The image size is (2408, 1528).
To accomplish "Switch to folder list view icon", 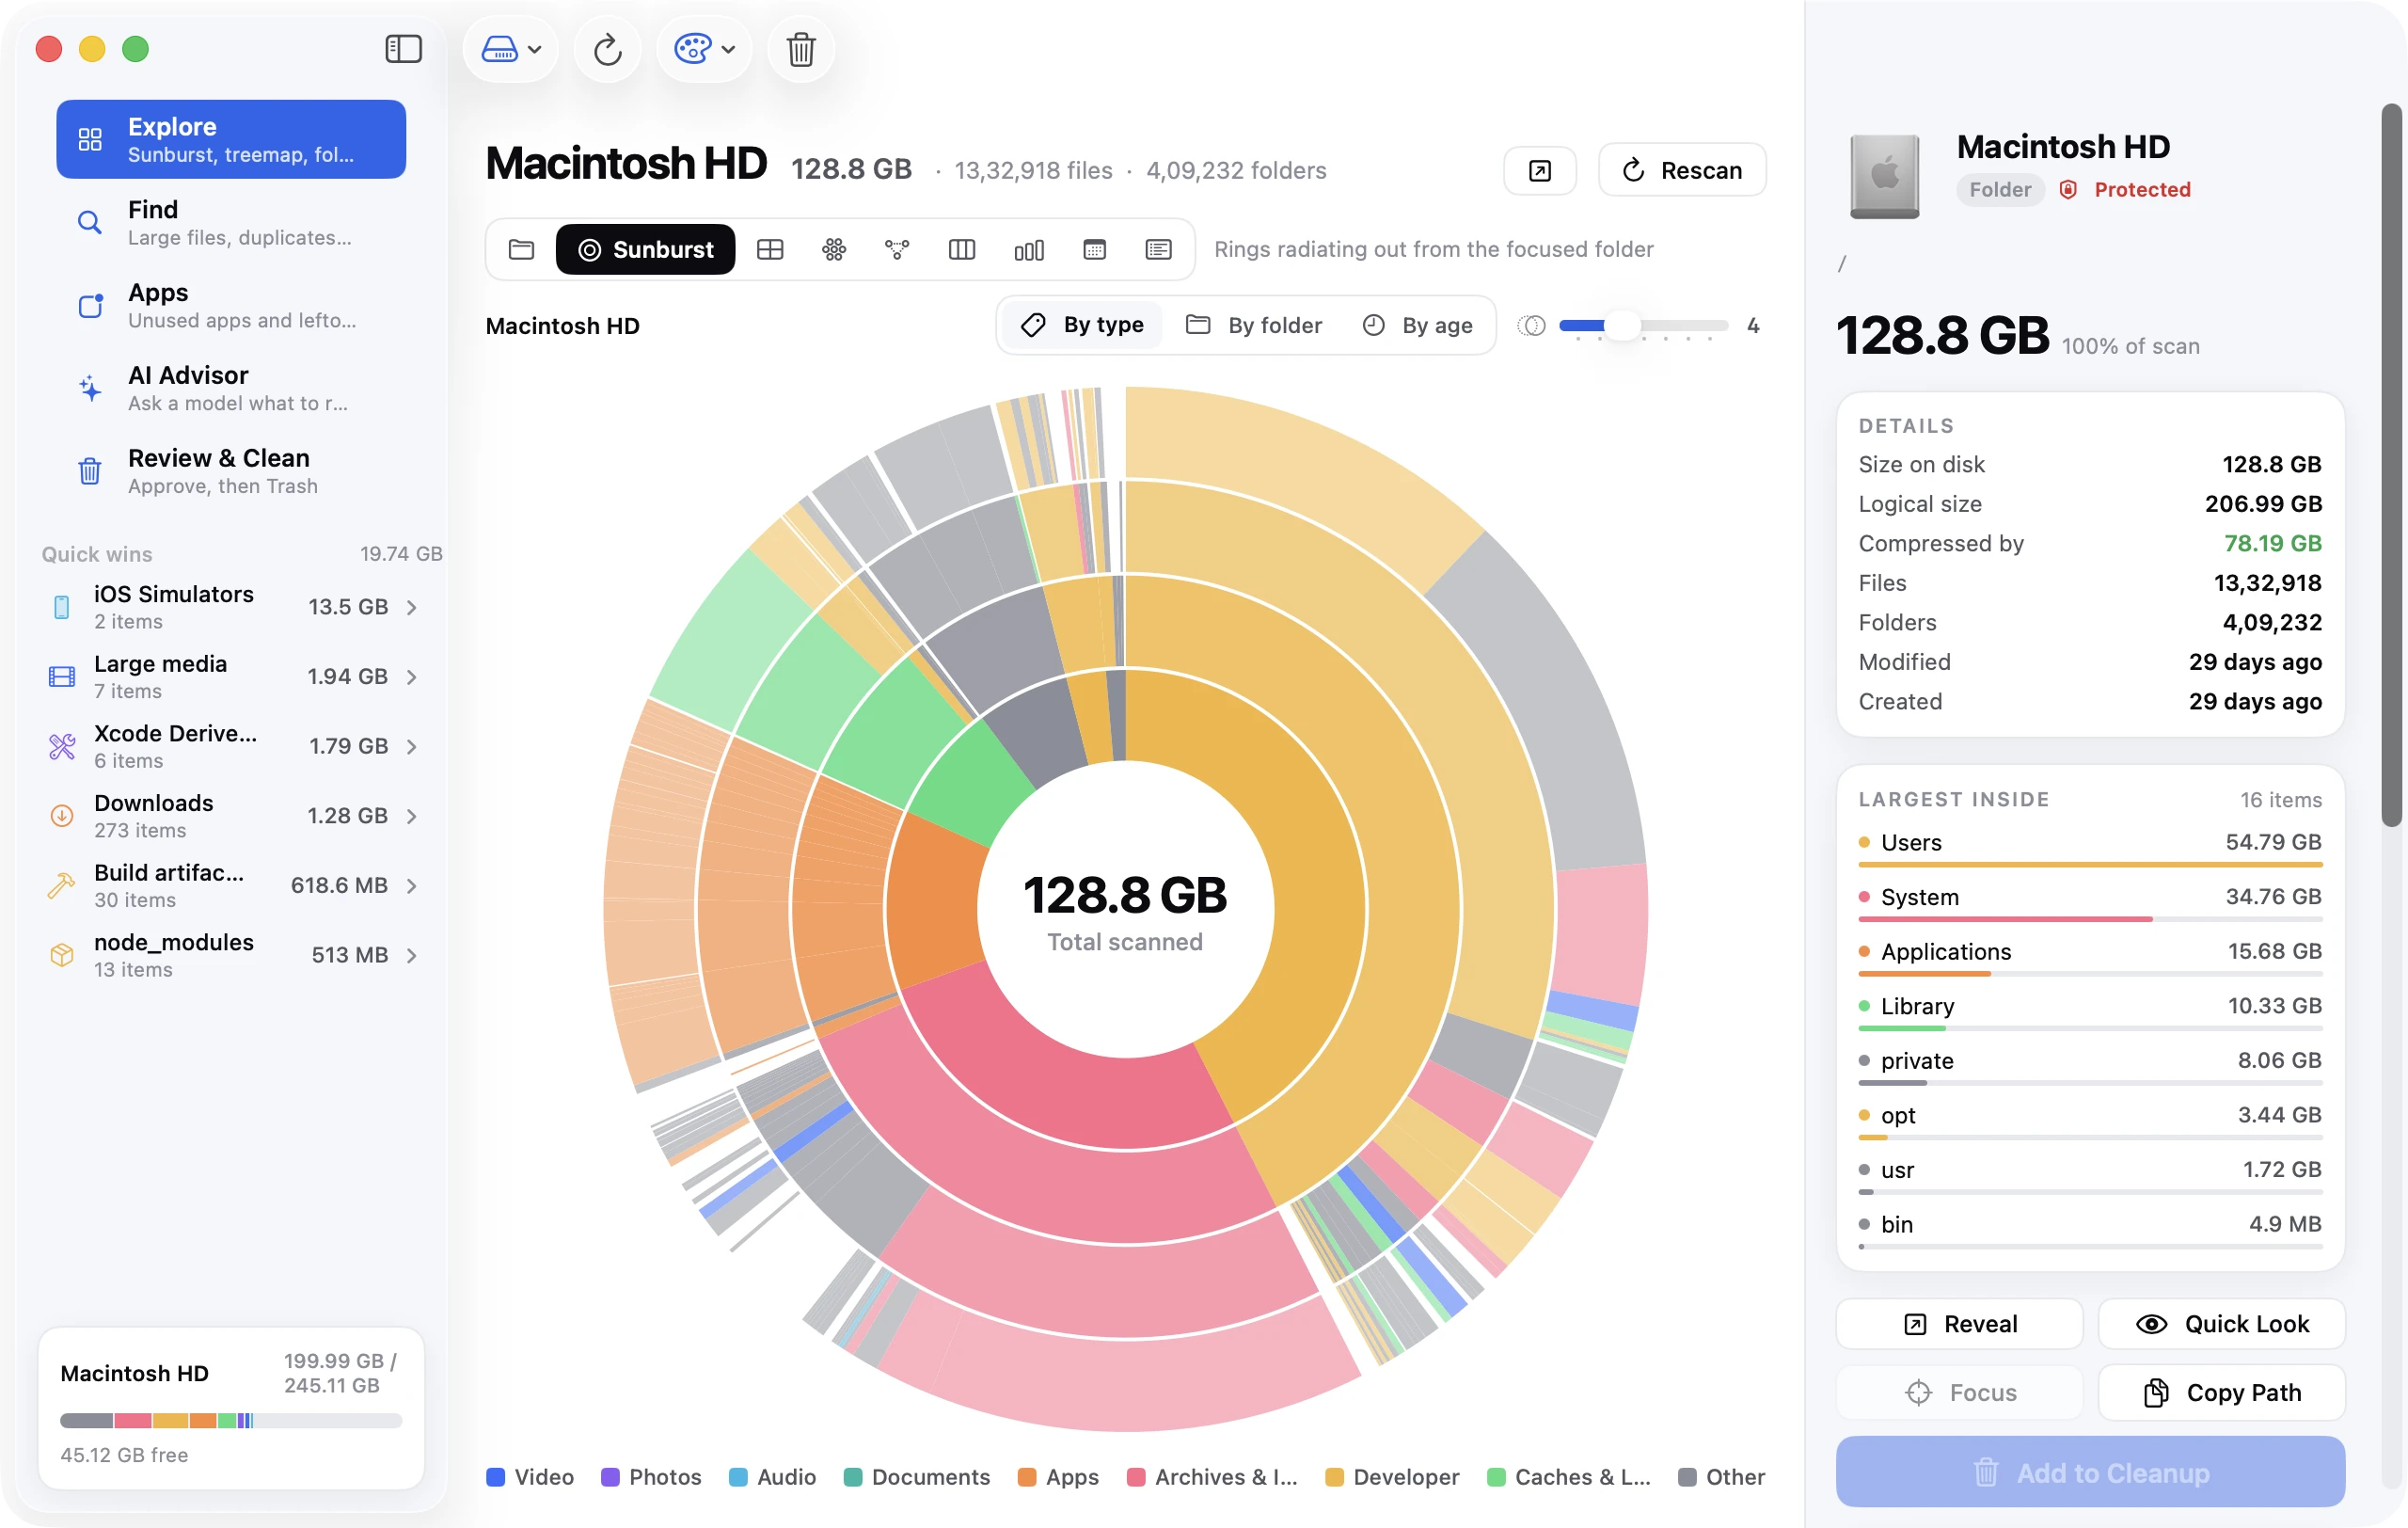I will coord(521,249).
